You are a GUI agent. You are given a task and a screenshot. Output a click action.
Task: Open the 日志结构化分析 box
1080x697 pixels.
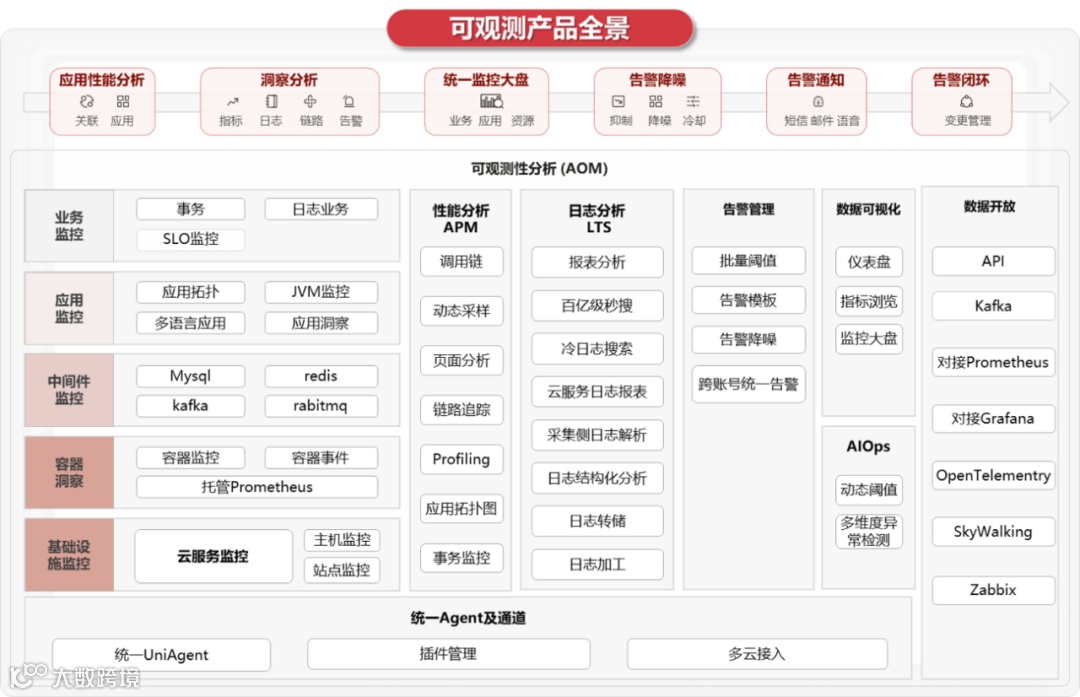pos(597,479)
